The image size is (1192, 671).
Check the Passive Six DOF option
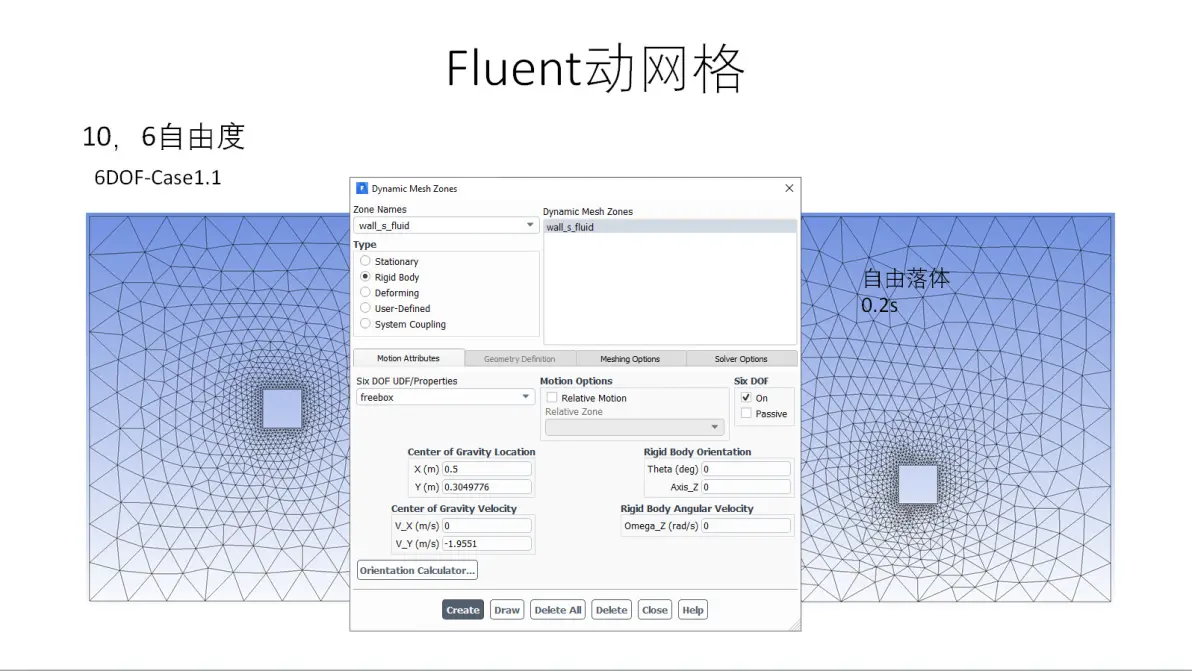point(747,413)
